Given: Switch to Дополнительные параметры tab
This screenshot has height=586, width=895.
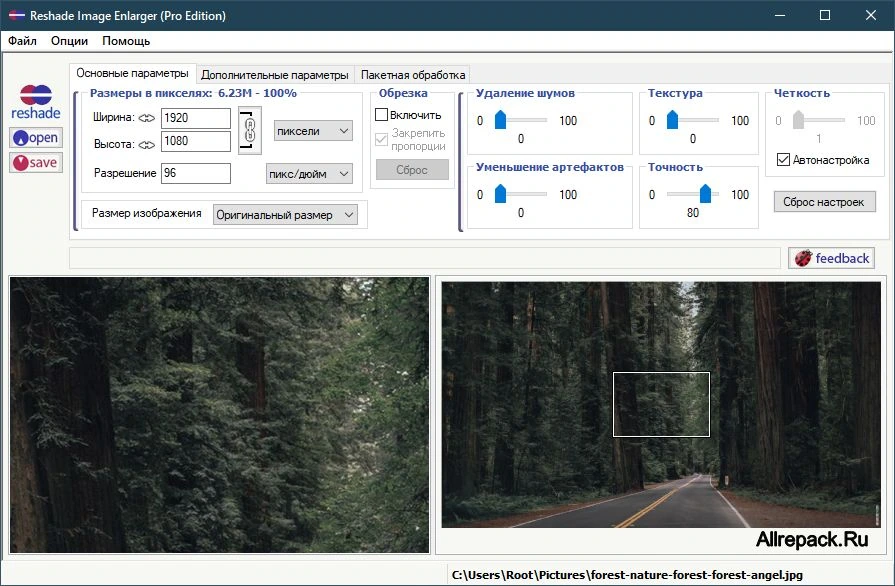Looking at the screenshot, I should tap(275, 75).
